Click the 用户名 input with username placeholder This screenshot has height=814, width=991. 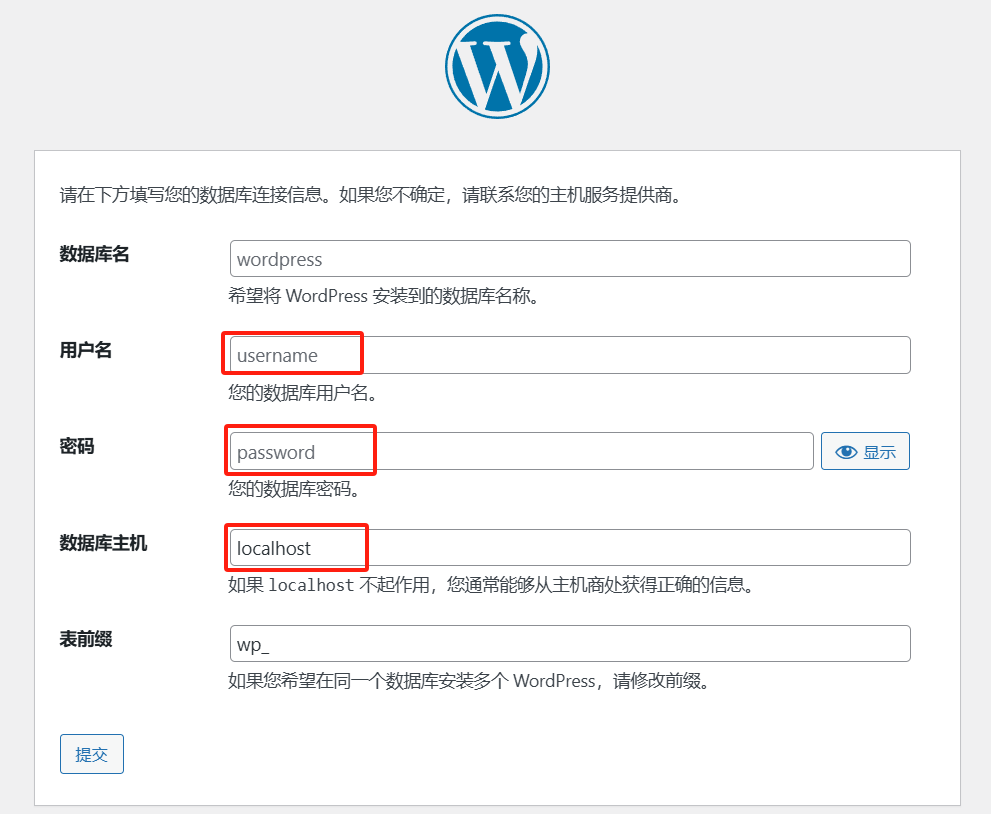(570, 355)
